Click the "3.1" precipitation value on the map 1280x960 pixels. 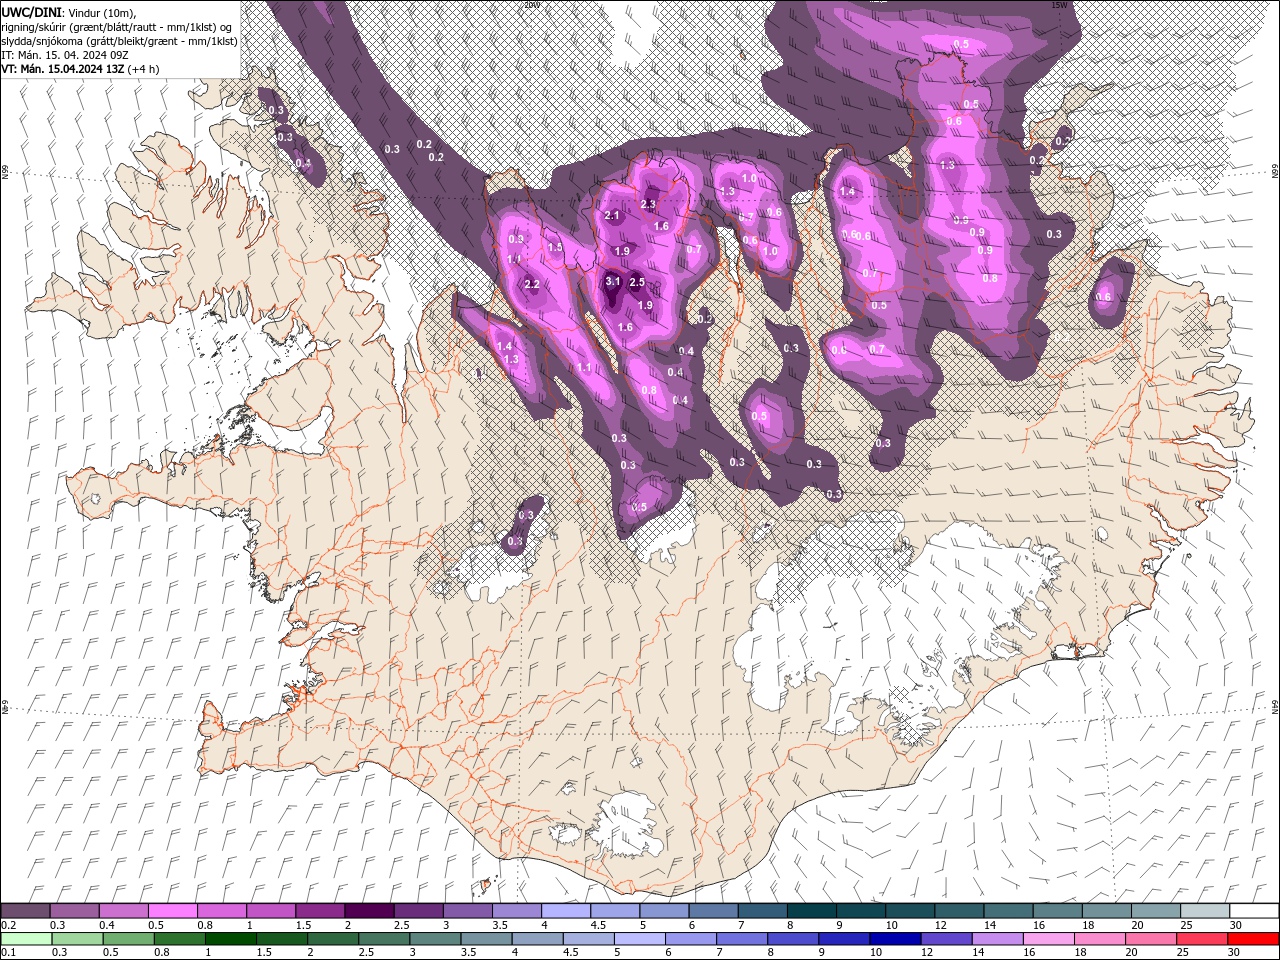click(x=614, y=282)
